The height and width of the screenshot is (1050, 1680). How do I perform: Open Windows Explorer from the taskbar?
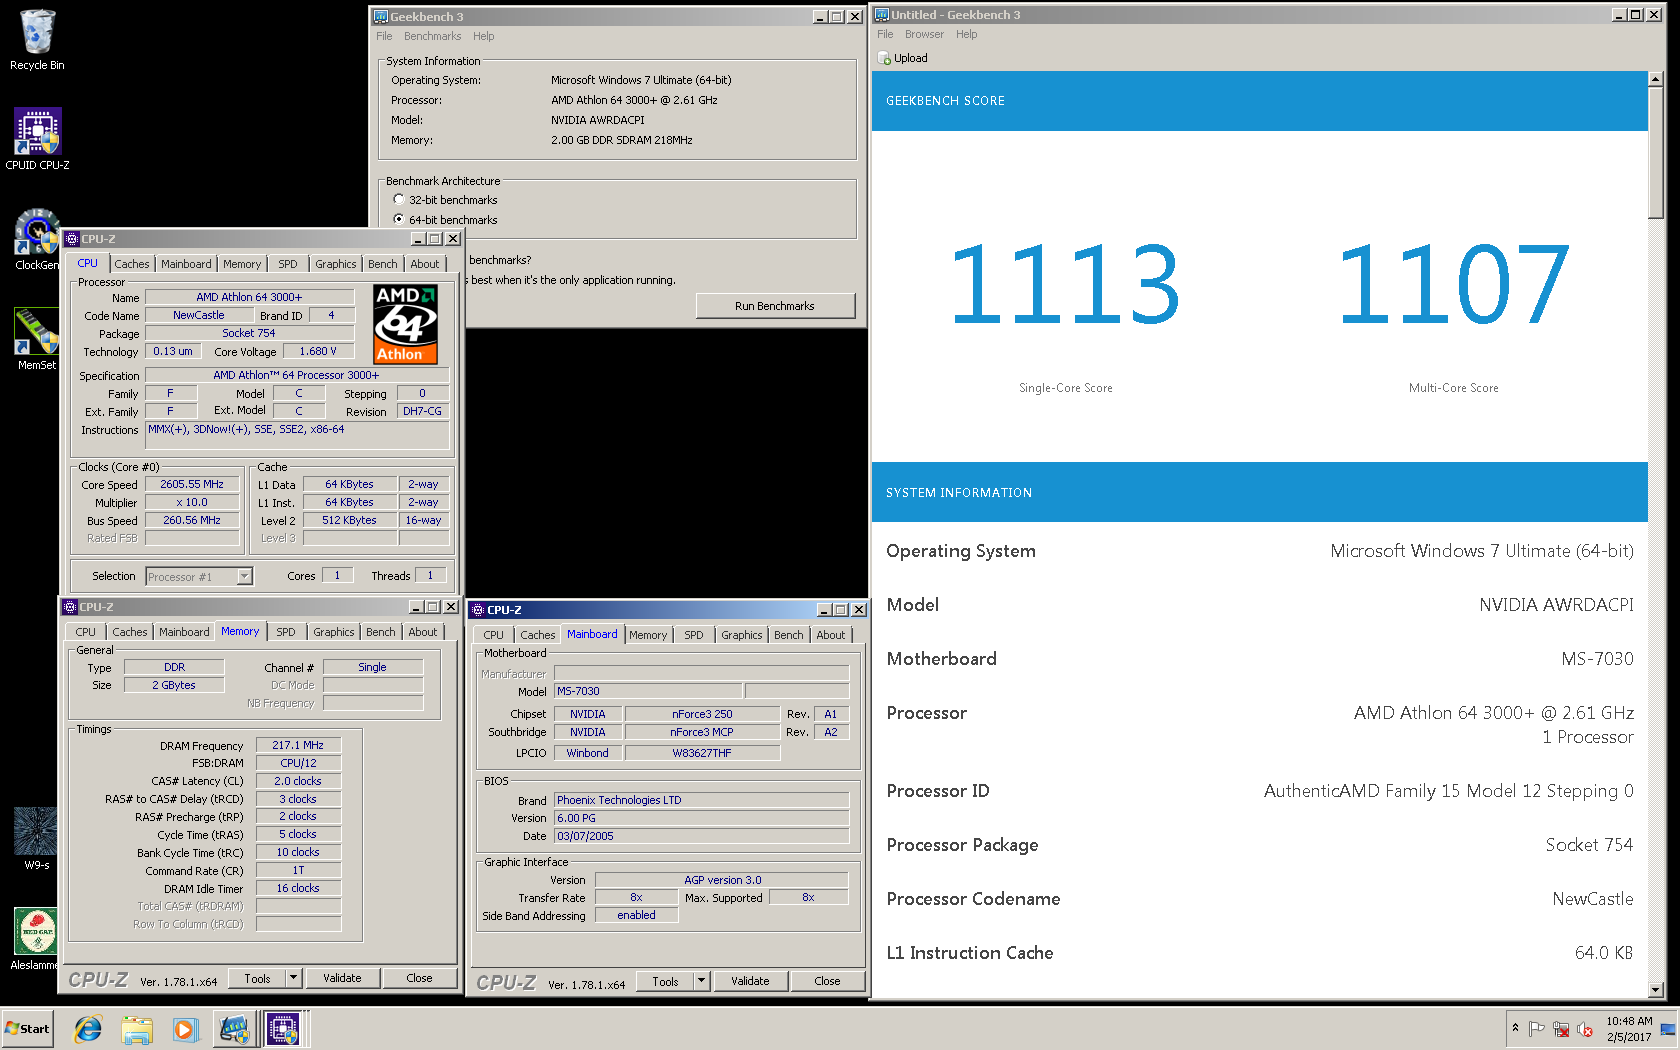pyautogui.click(x=137, y=1029)
